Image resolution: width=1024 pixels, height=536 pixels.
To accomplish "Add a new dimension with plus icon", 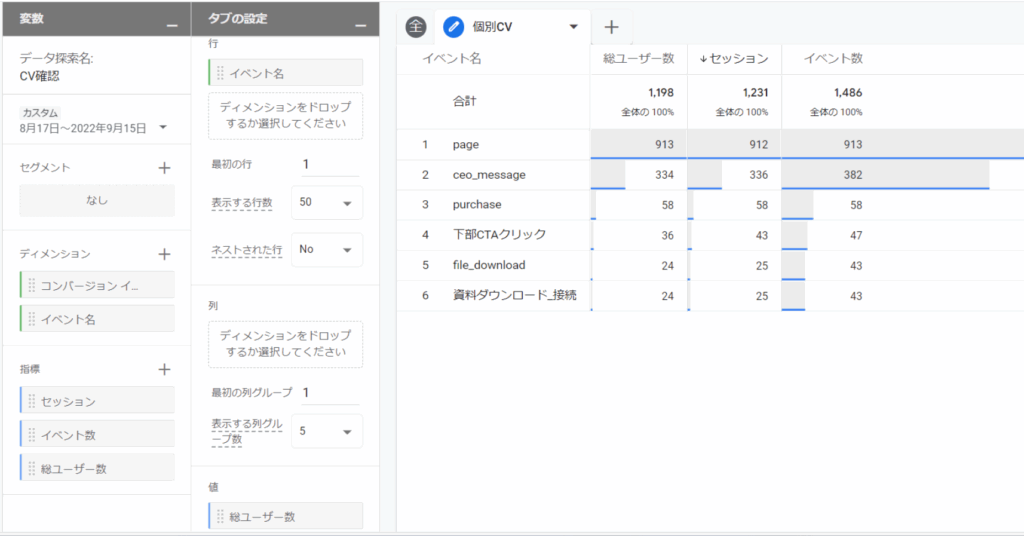I will (x=164, y=254).
